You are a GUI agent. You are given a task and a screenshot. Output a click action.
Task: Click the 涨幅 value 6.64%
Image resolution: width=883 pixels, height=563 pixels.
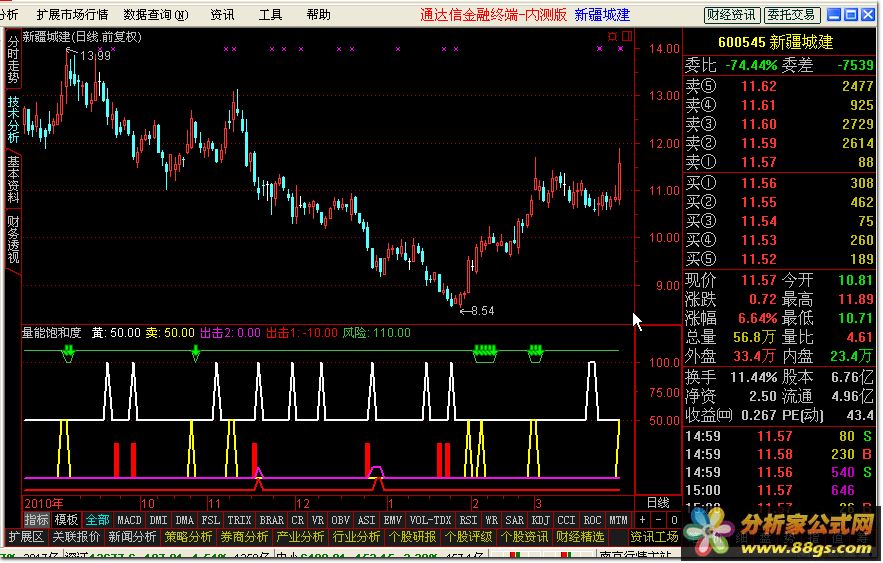click(x=757, y=318)
